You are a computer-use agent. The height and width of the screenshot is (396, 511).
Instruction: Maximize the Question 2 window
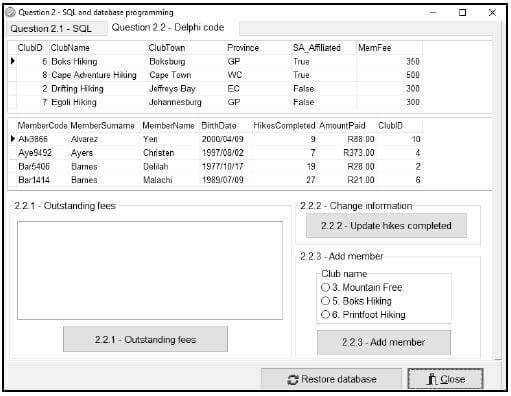(463, 13)
